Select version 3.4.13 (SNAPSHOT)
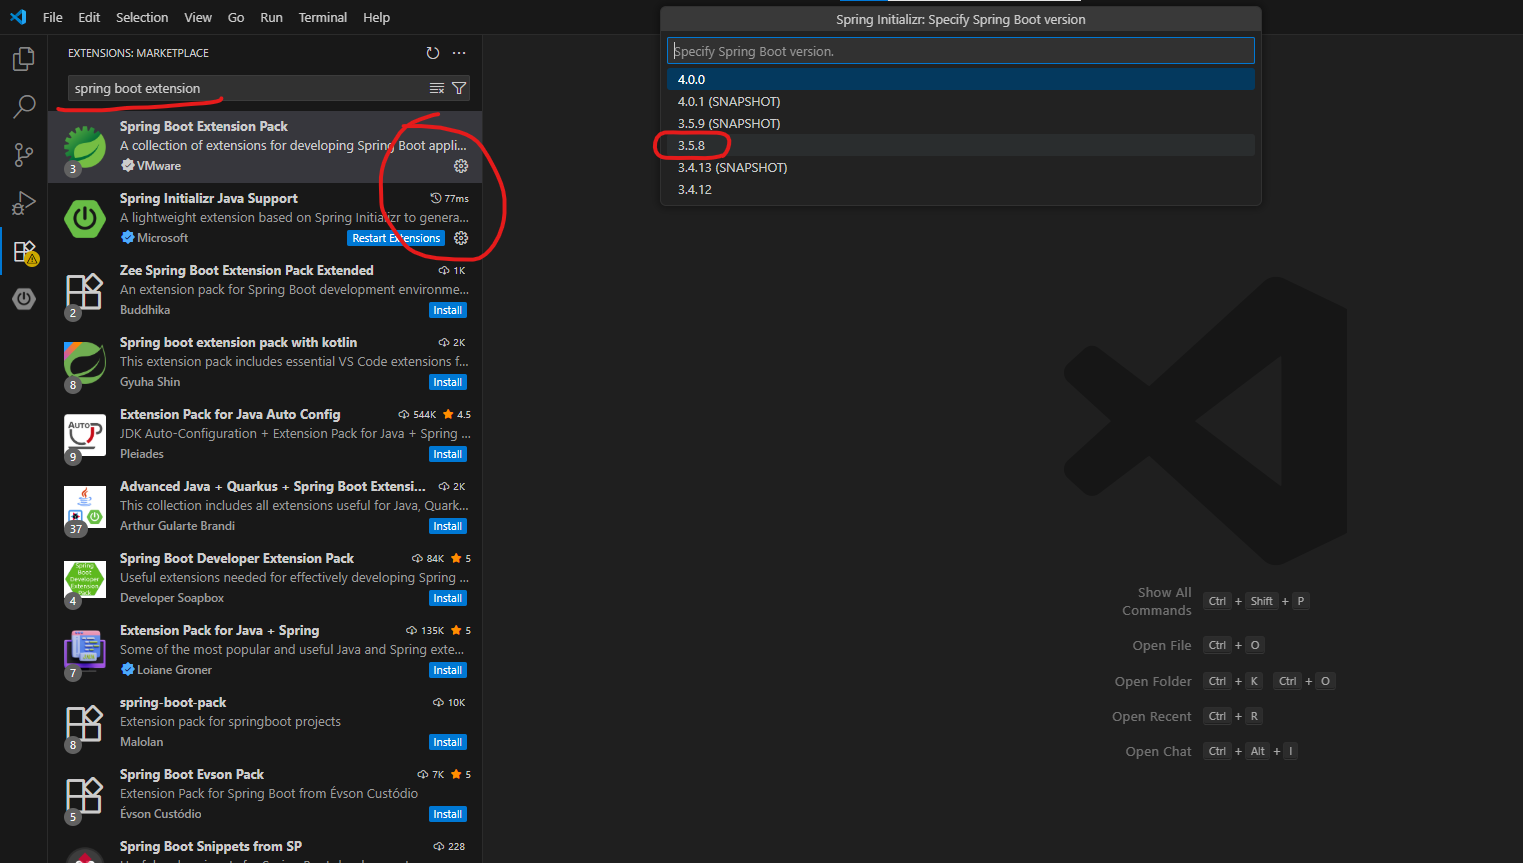The height and width of the screenshot is (863, 1523). 961,167
